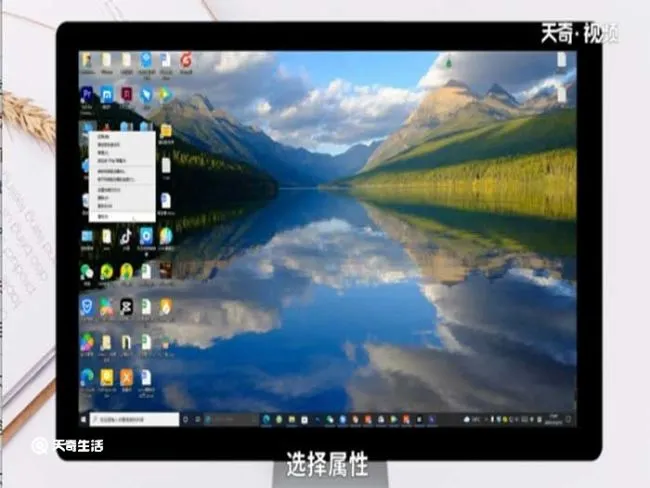Launch WeChat from the desktop
The height and width of the screenshot is (488, 650).
(x=87, y=272)
